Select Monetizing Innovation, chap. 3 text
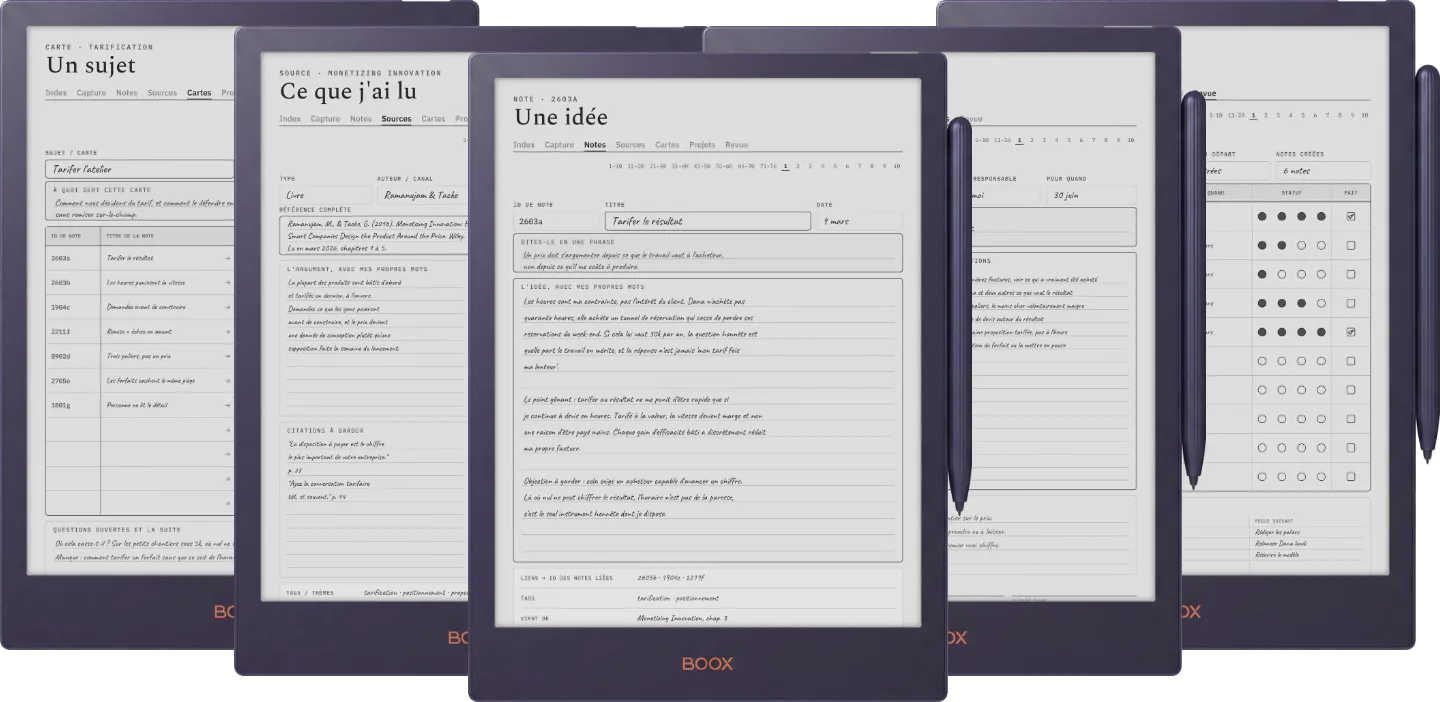Viewport: 1440px width, 702px height. coord(682,618)
